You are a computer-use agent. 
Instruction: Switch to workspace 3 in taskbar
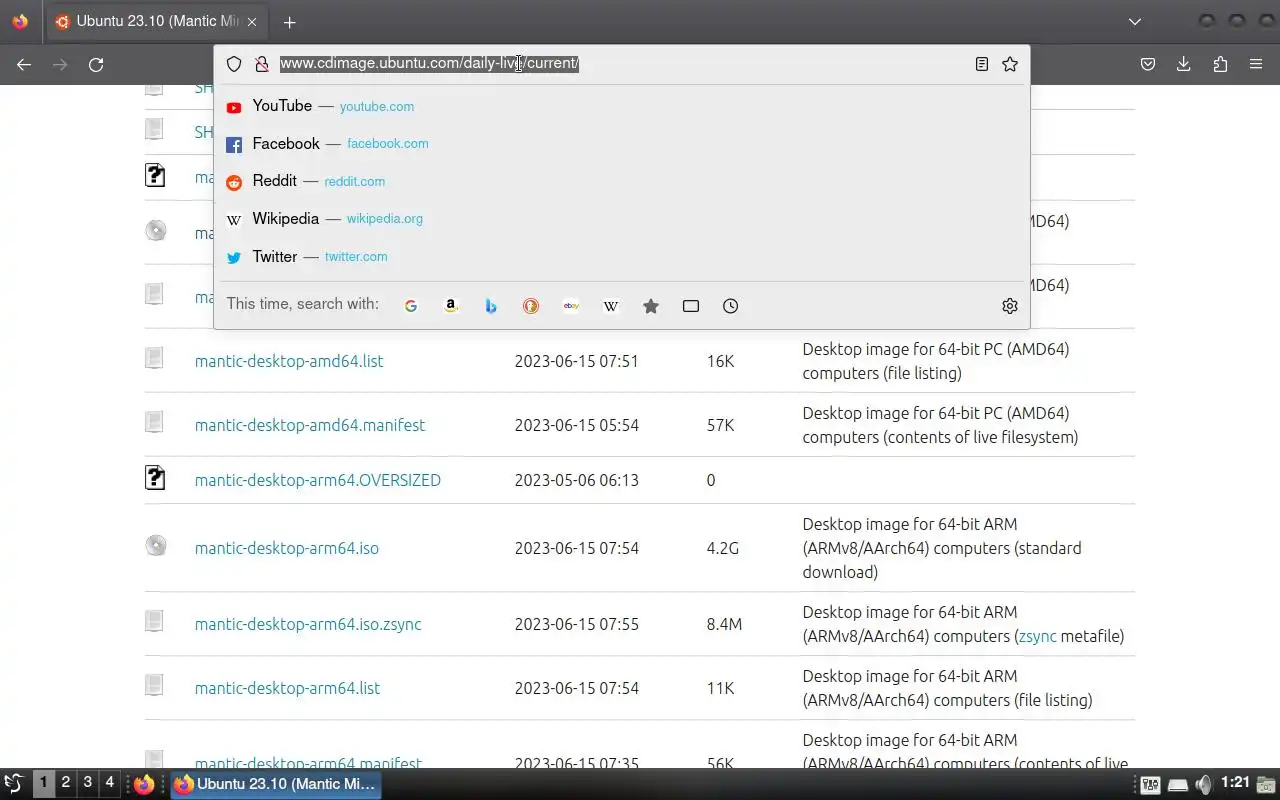(x=88, y=783)
